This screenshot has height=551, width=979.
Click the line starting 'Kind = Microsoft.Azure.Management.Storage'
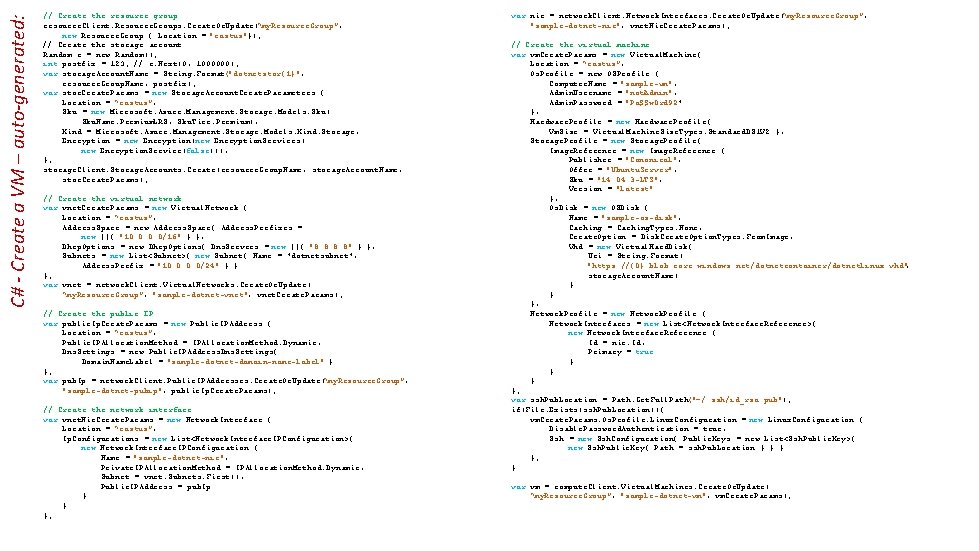[210, 132]
